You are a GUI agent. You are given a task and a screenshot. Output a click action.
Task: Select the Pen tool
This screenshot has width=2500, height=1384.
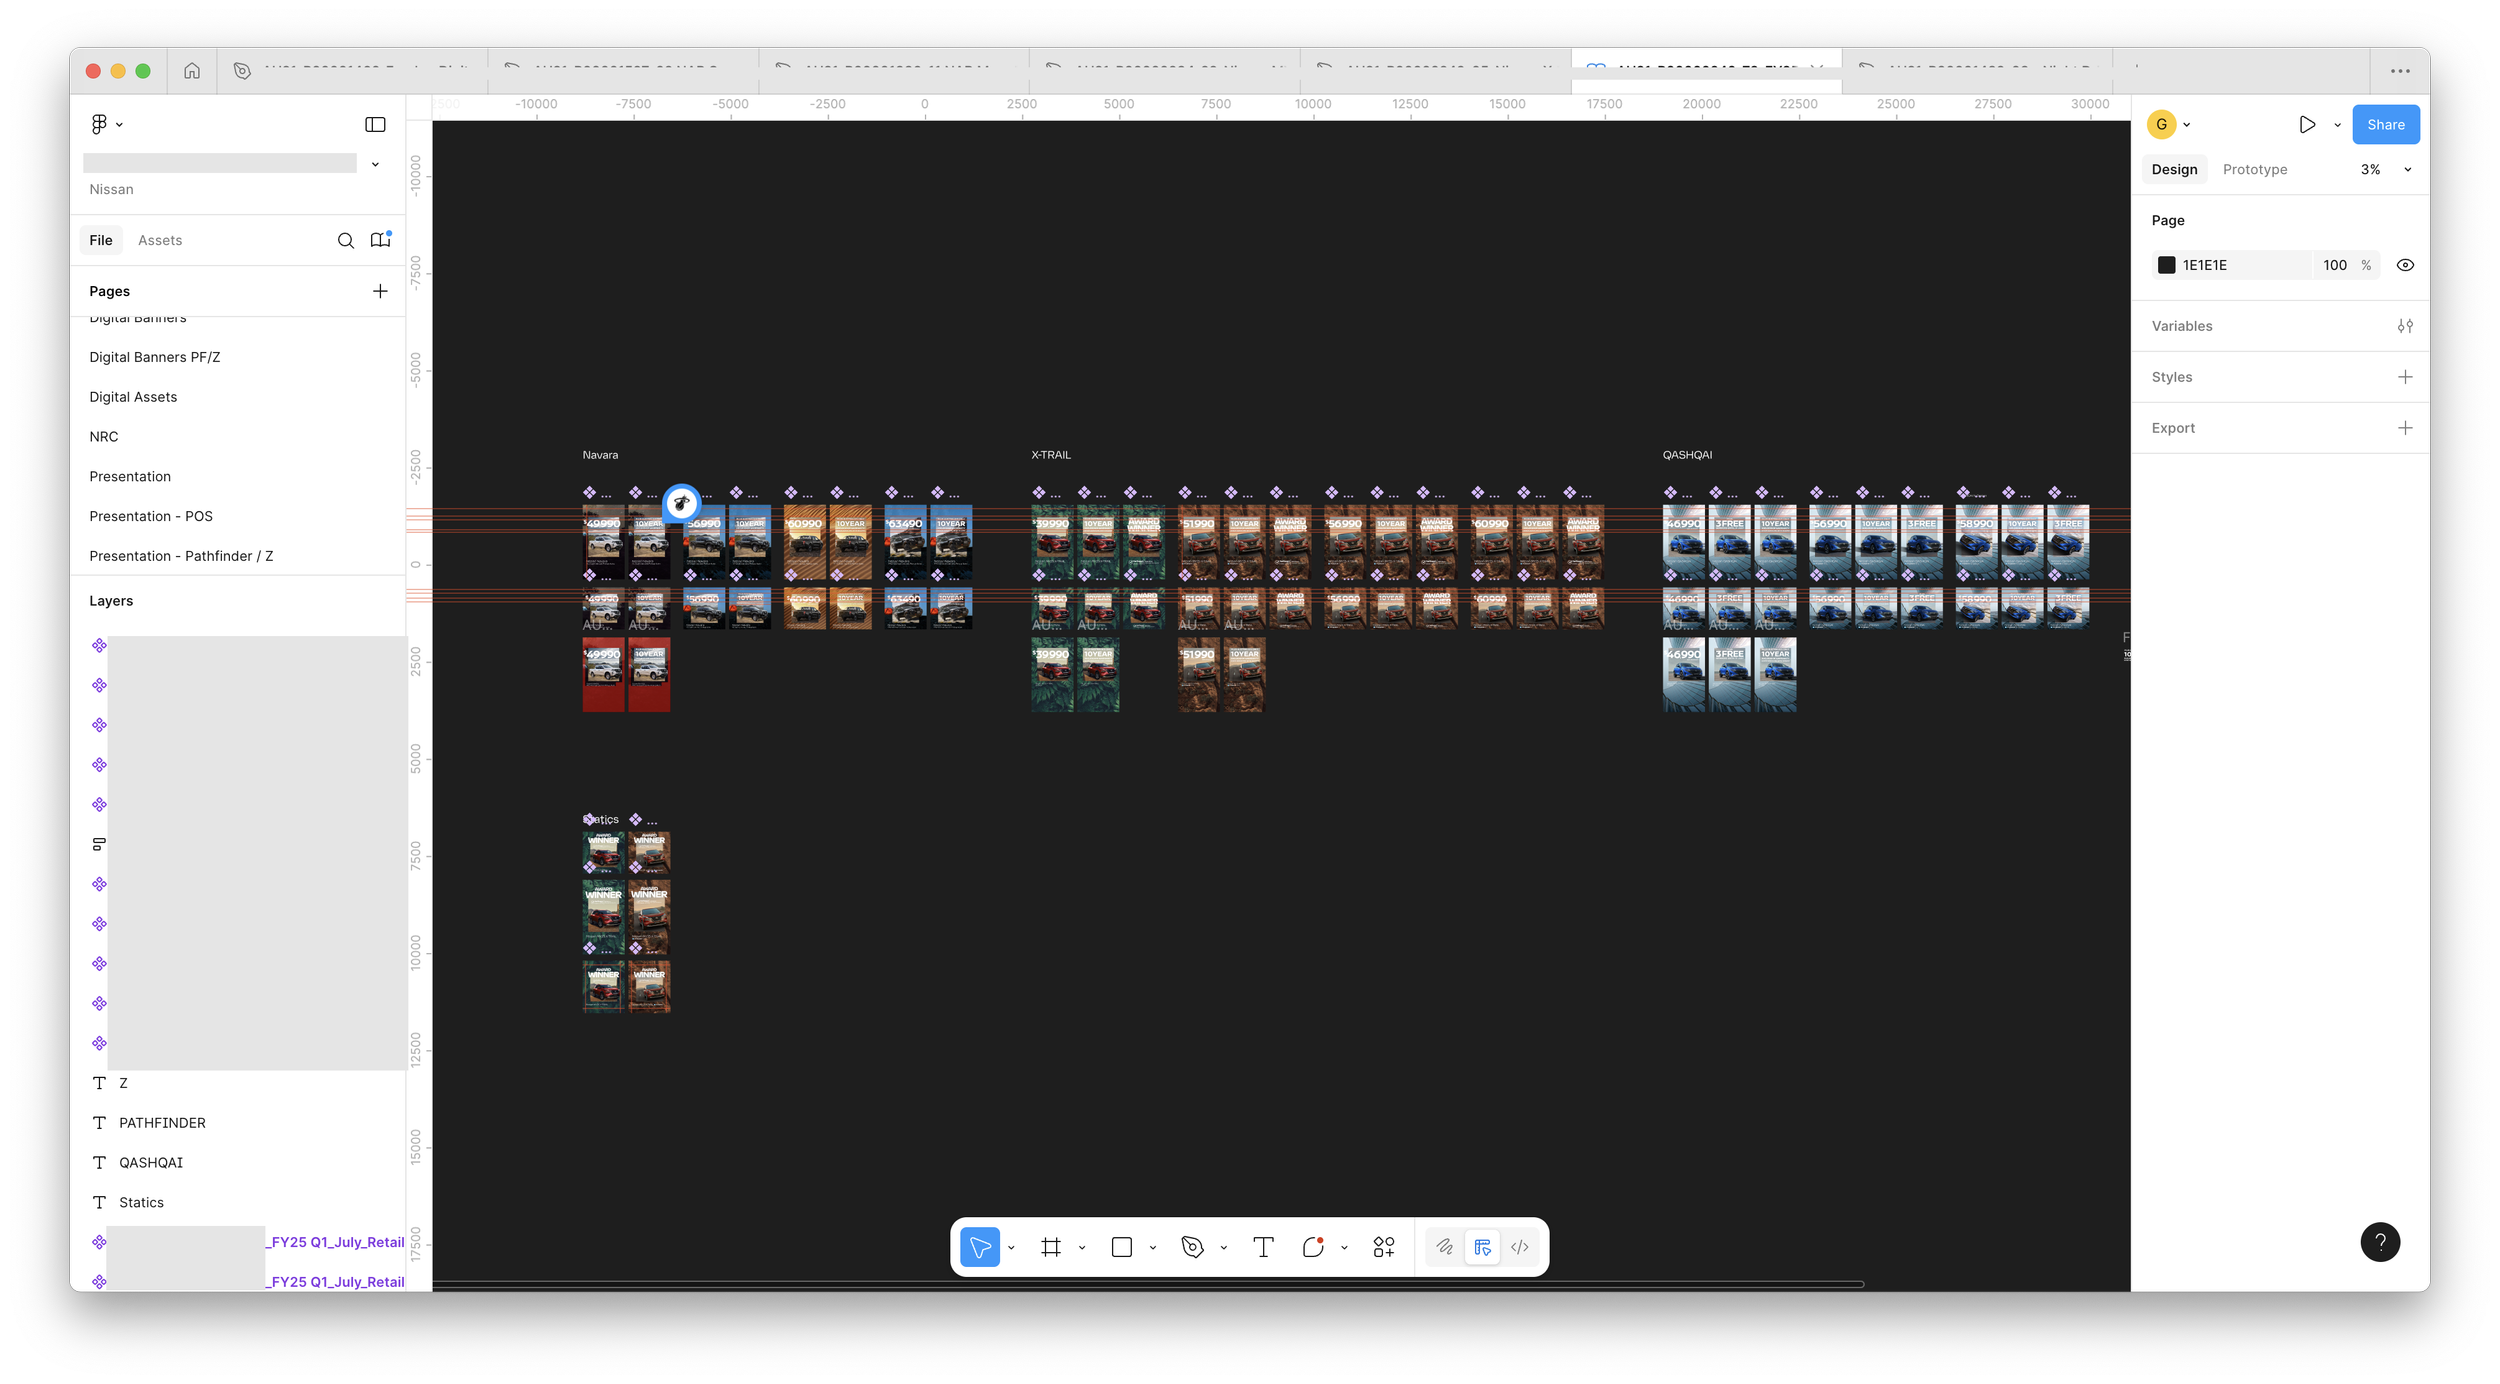point(1192,1247)
